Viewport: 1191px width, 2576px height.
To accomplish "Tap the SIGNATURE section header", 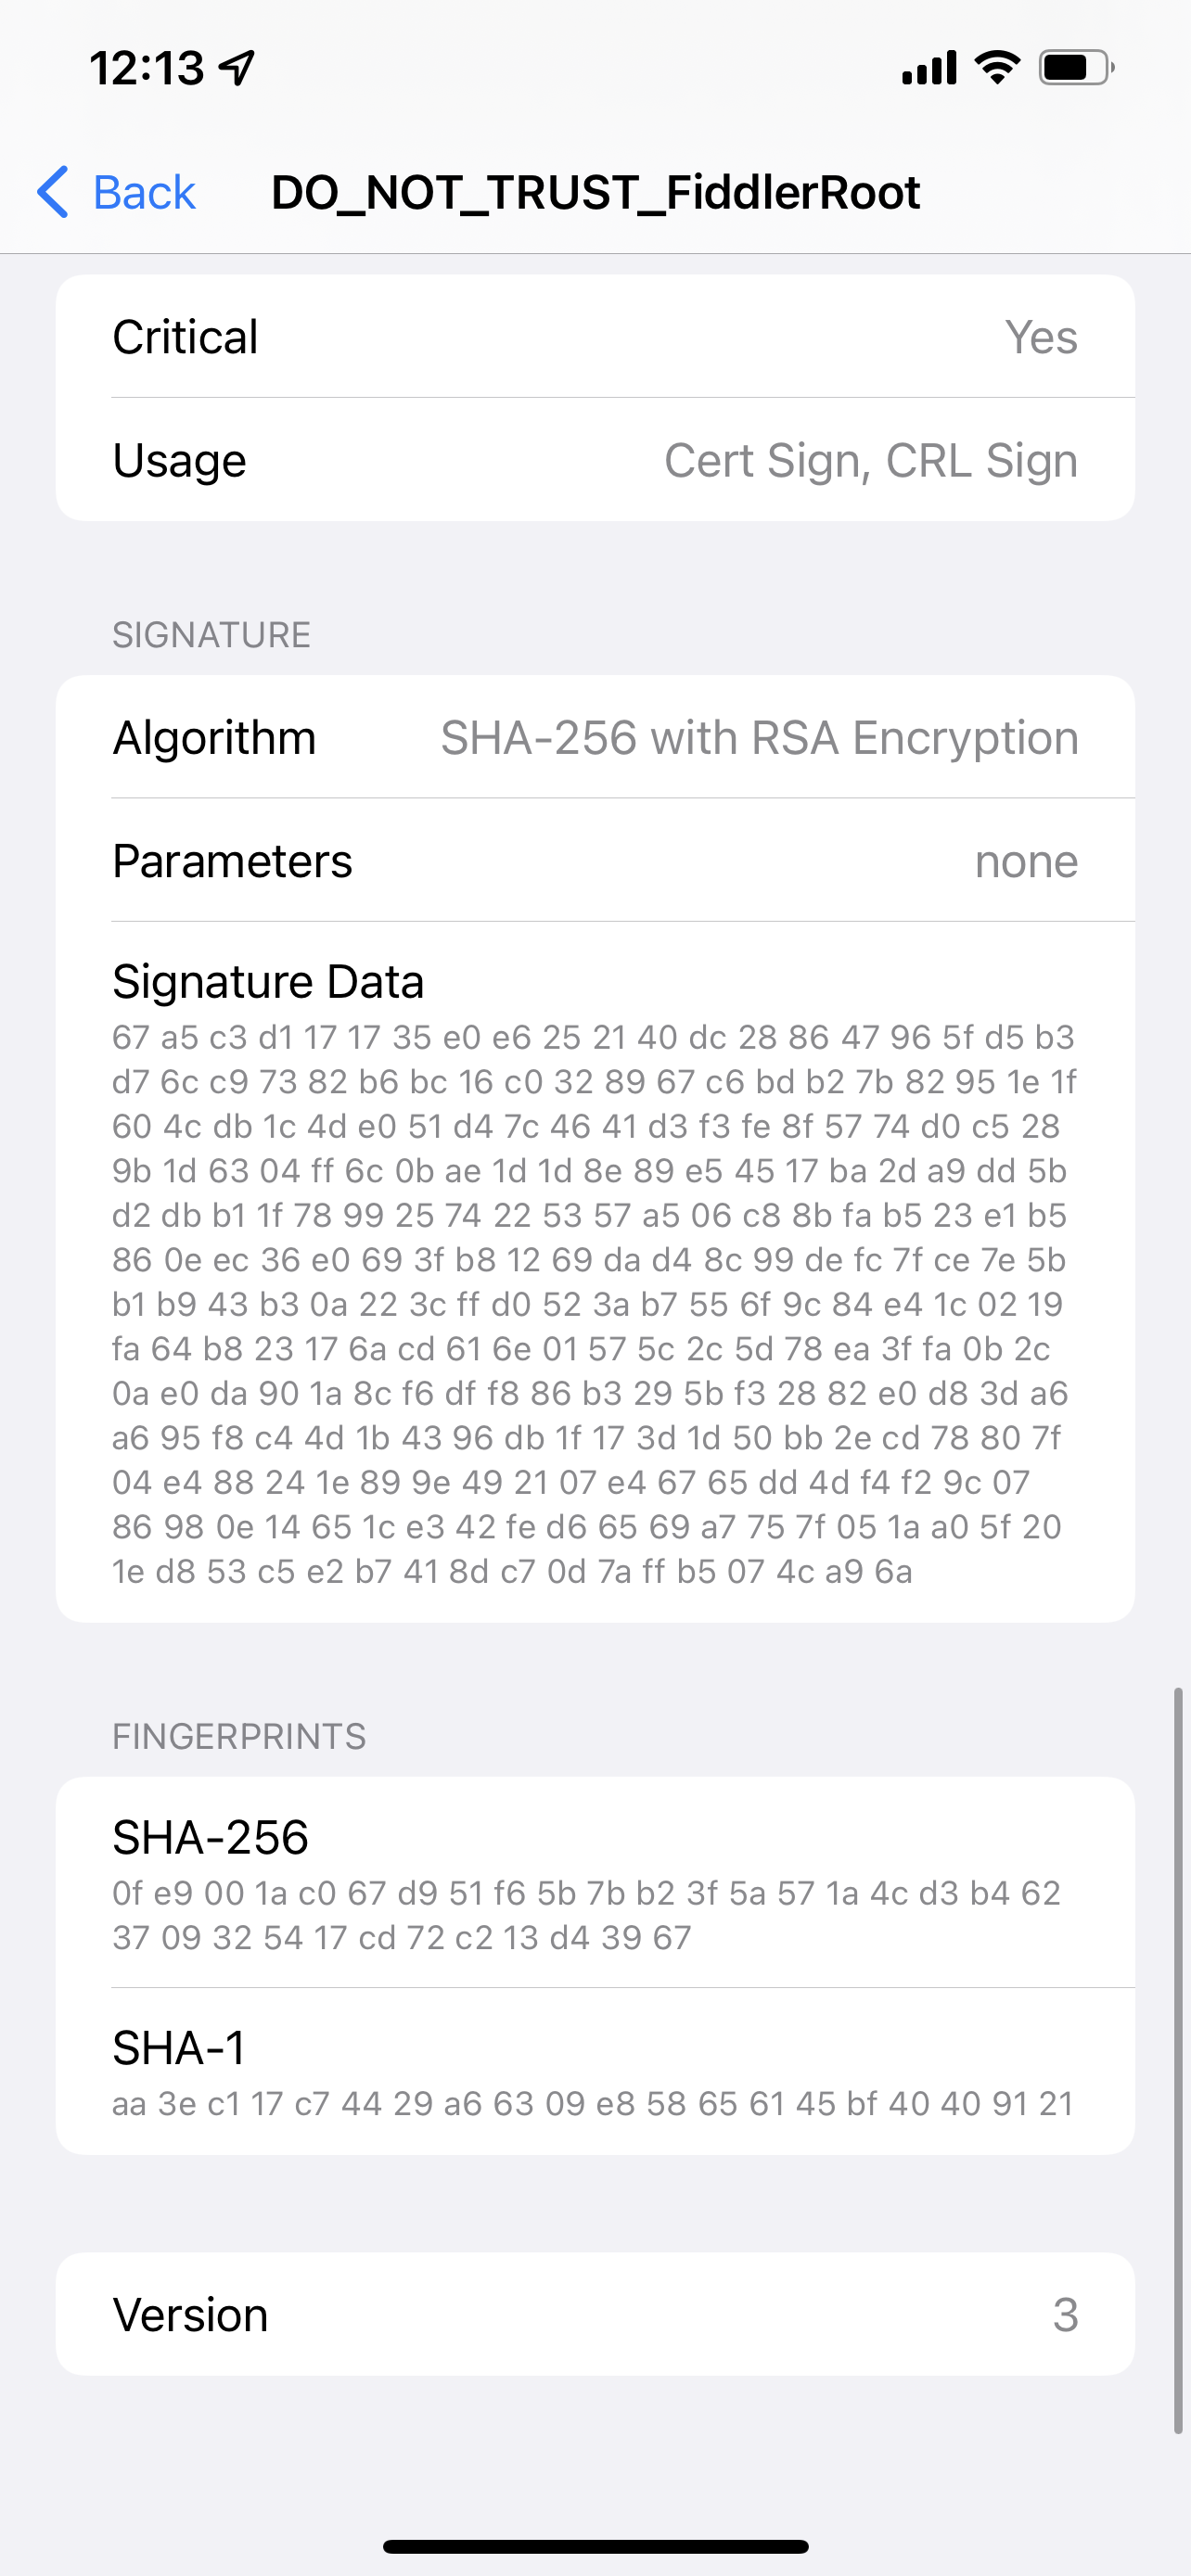I will click(211, 635).
